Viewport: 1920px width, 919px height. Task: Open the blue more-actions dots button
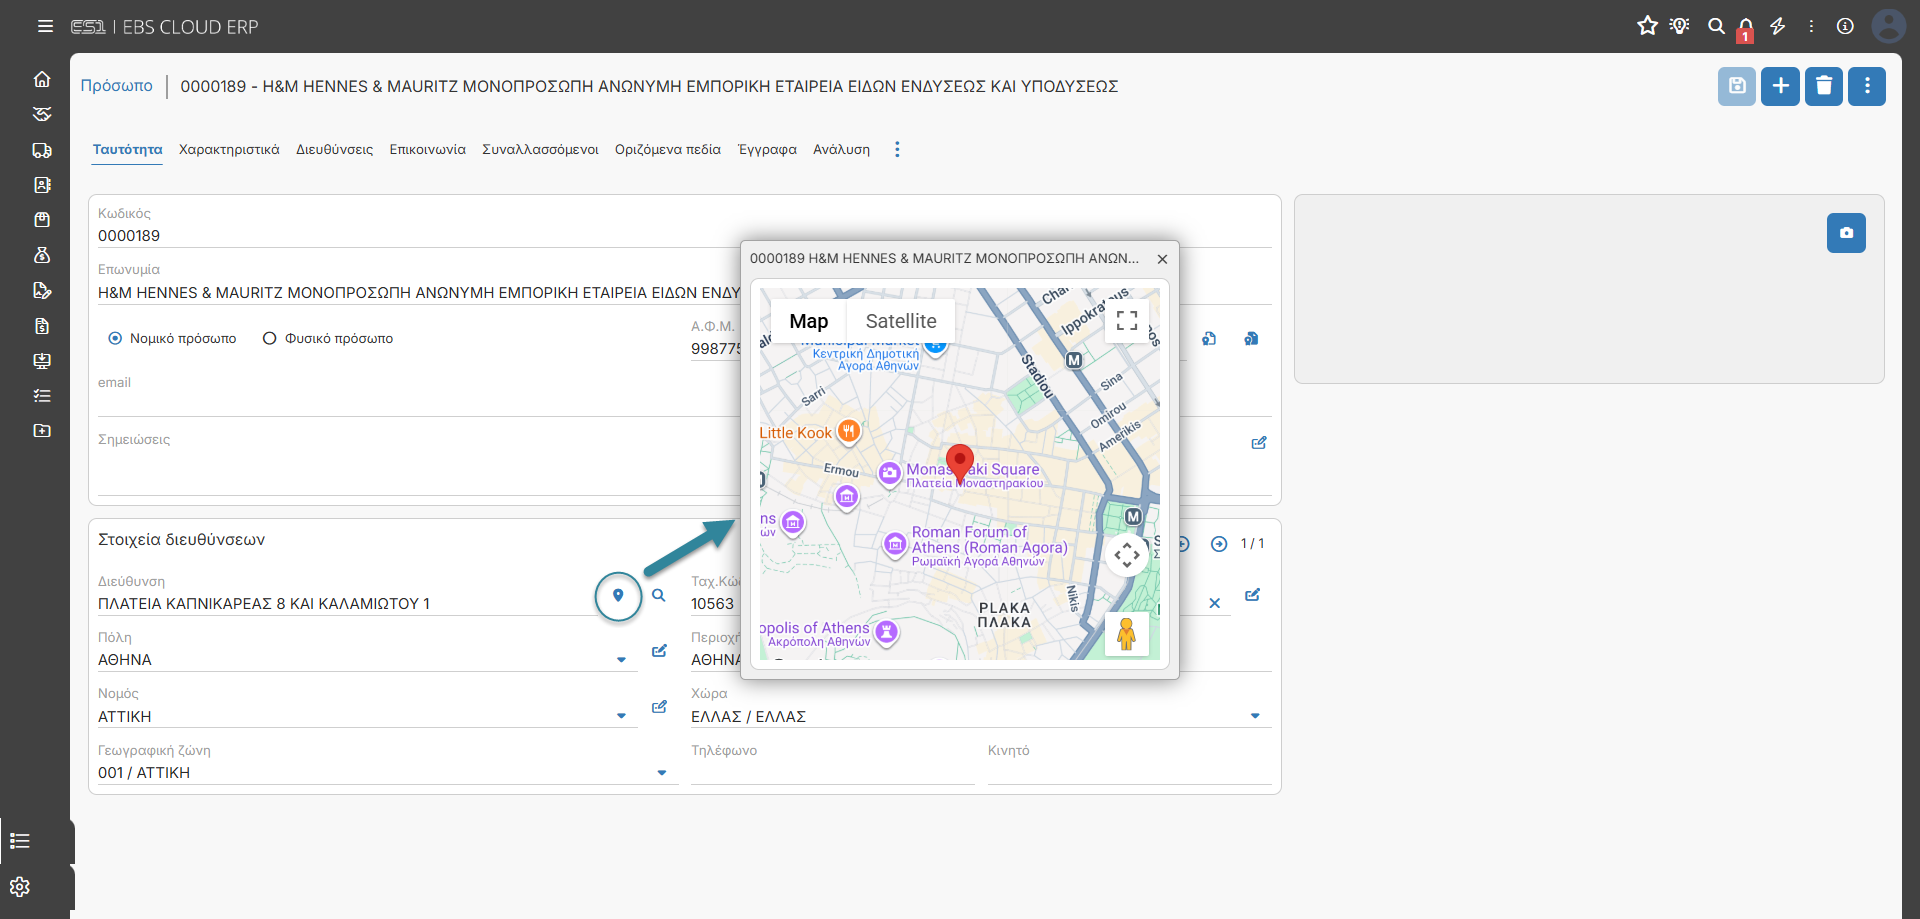1867,86
